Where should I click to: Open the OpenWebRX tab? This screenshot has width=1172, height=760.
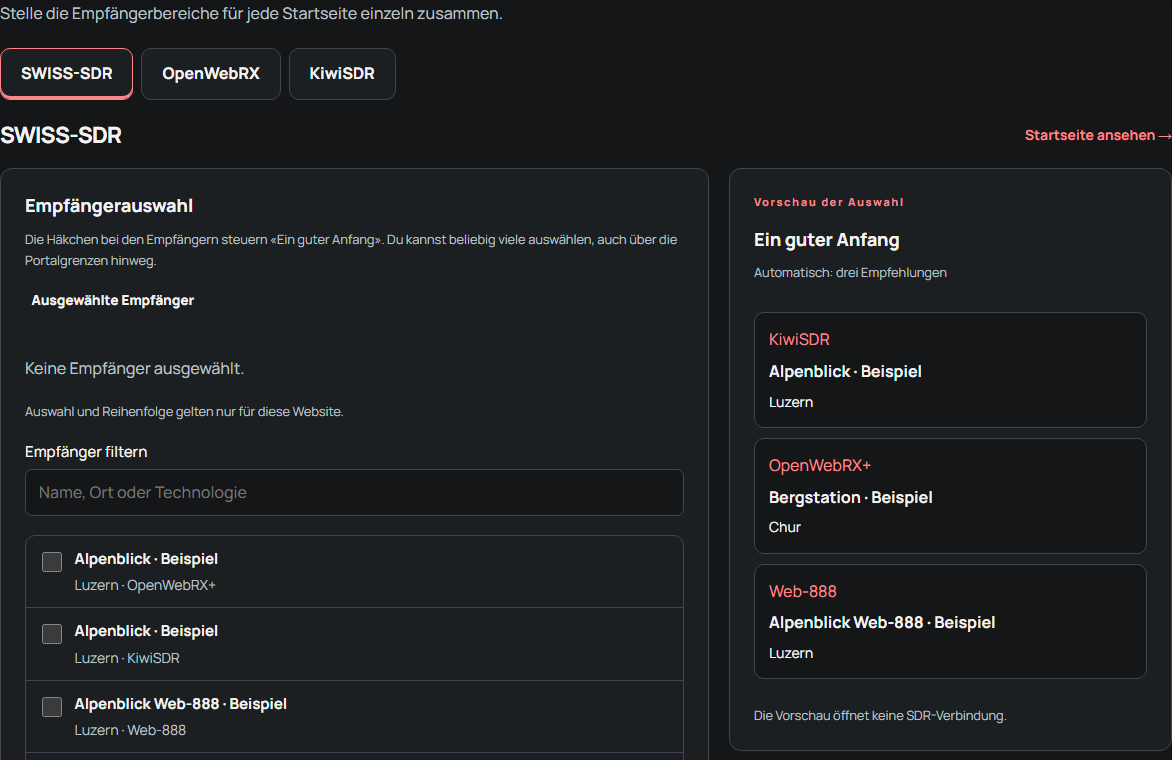pos(211,73)
